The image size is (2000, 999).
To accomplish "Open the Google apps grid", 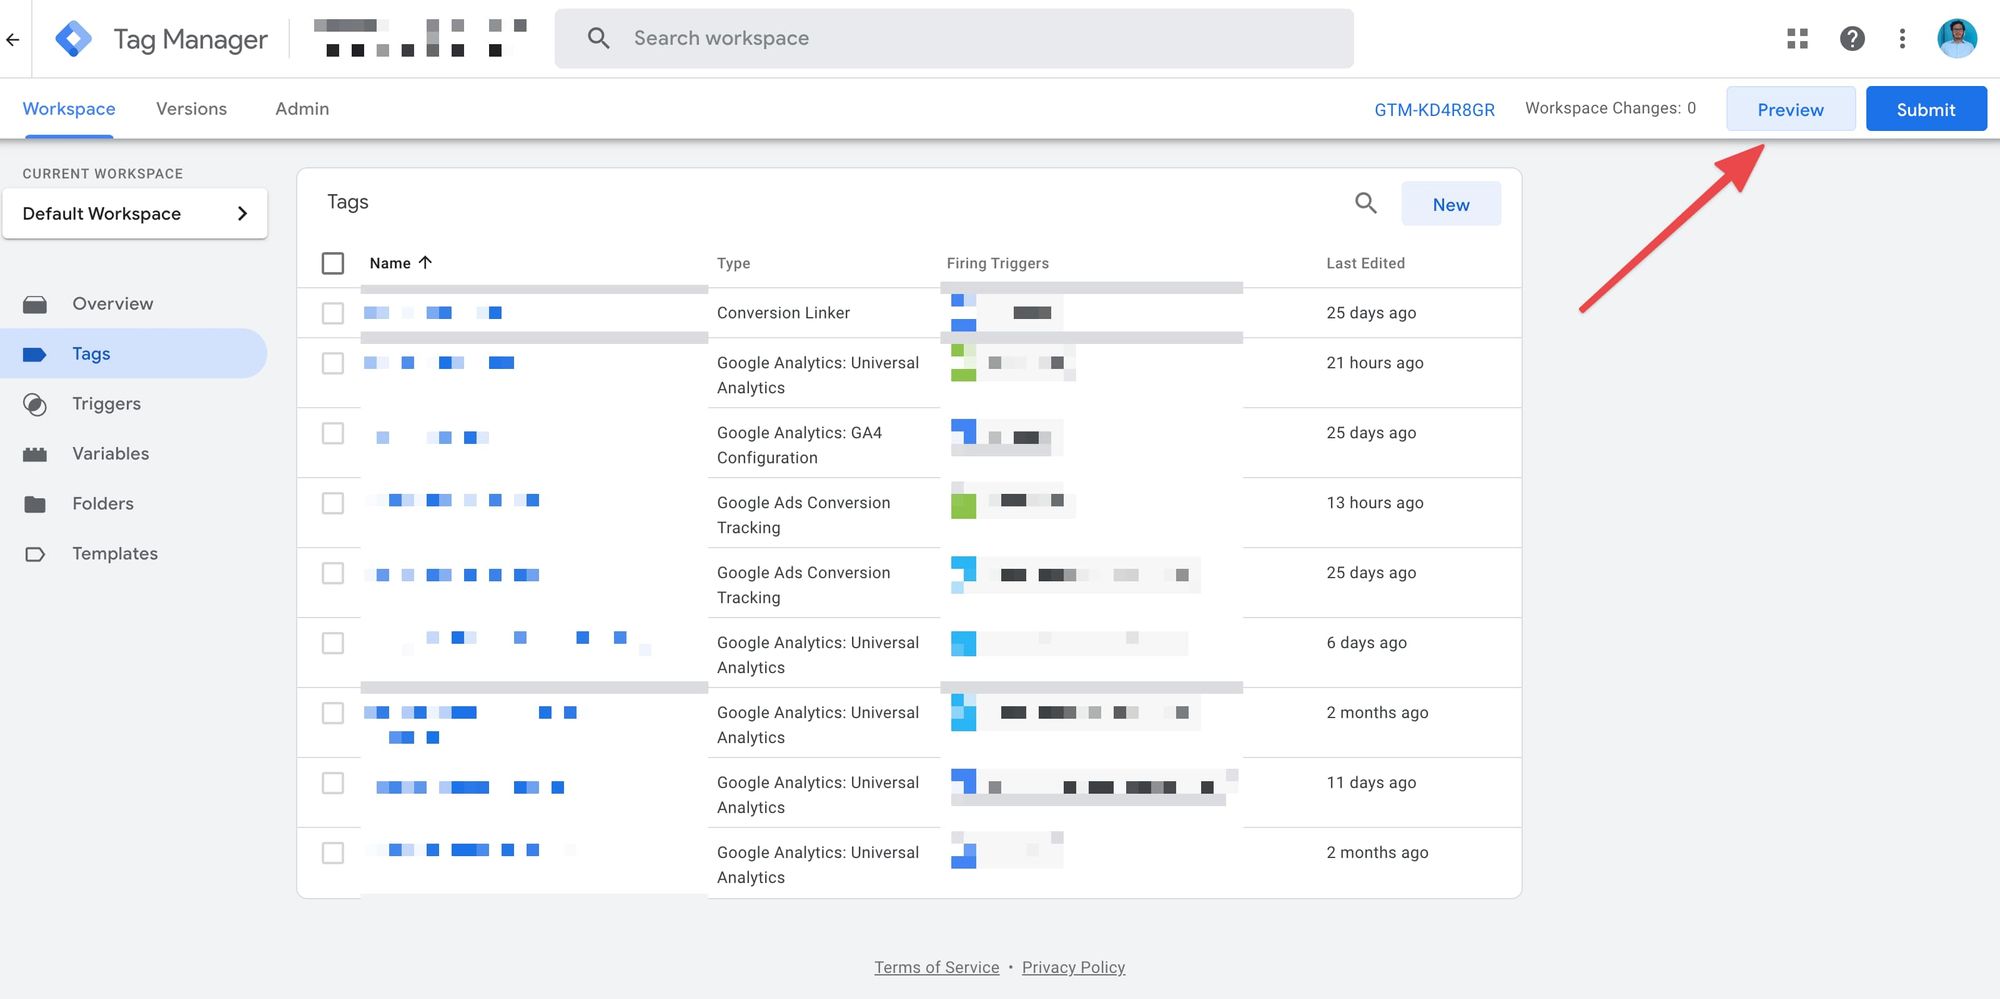I will coord(1797,38).
